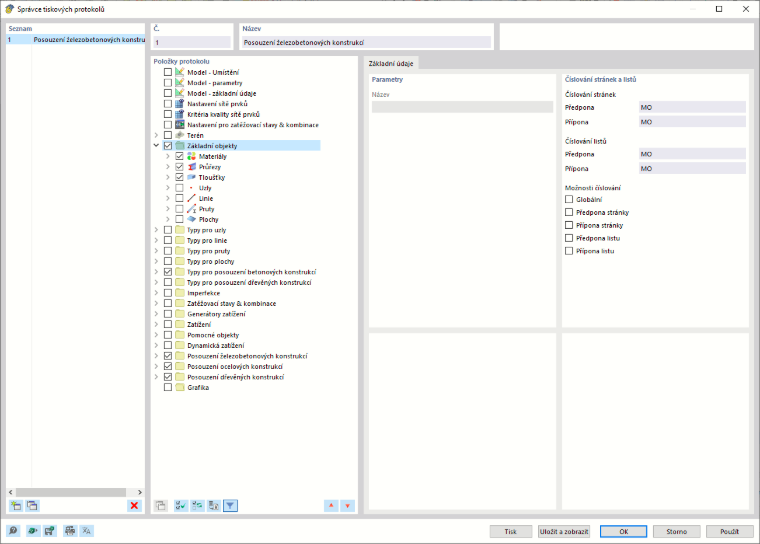Screen dimensions: 760x544
Task: Click Číslování stránek Předpona field
Action: pyautogui.click(x=692, y=107)
